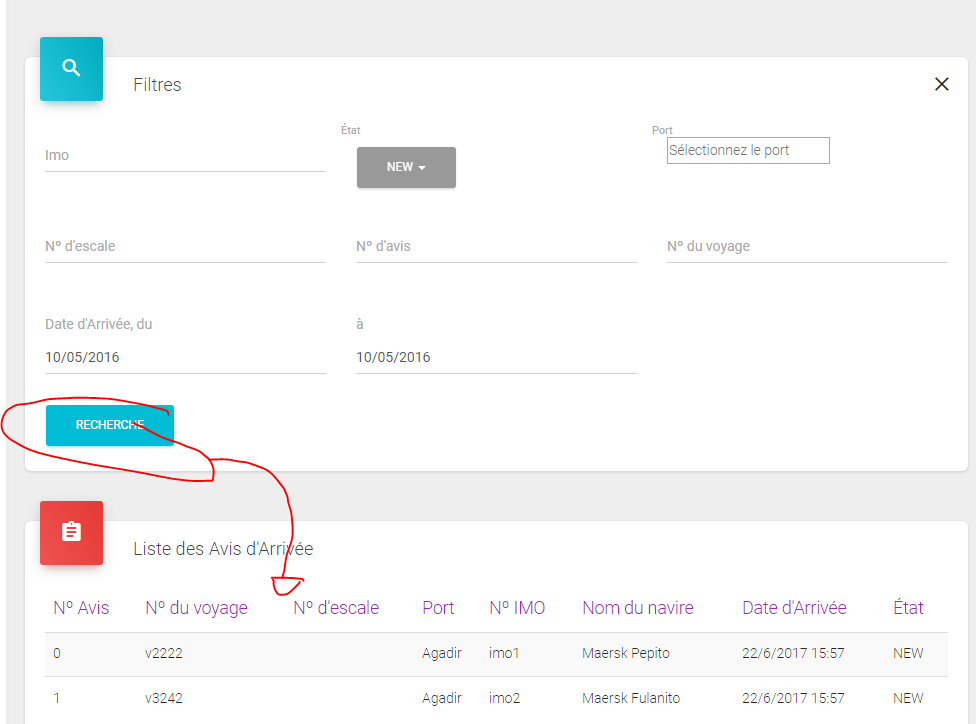
Task: Sort by État column header
Action: pyautogui.click(x=908, y=608)
